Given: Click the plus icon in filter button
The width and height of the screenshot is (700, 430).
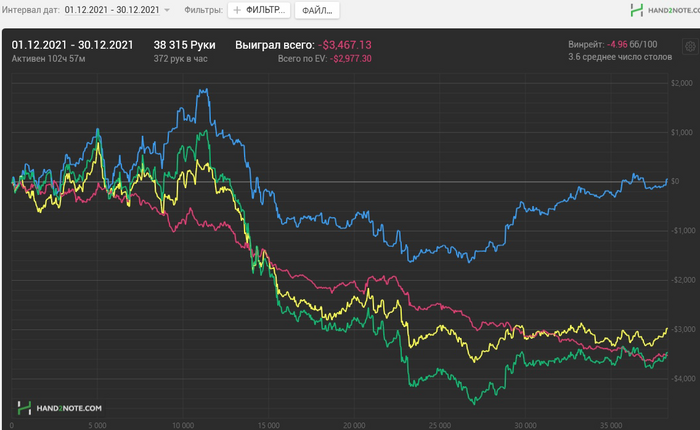Looking at the screenshot, I should tap(237, 10).
